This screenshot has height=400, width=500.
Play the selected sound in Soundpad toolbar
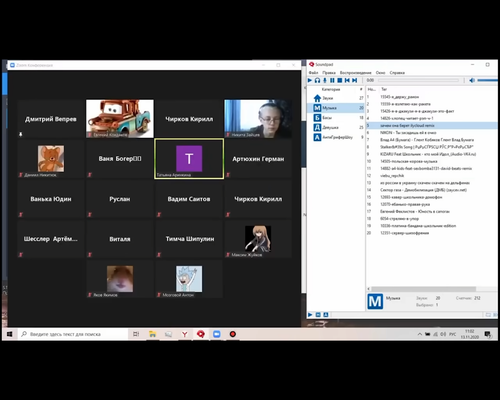click(310, 80)
